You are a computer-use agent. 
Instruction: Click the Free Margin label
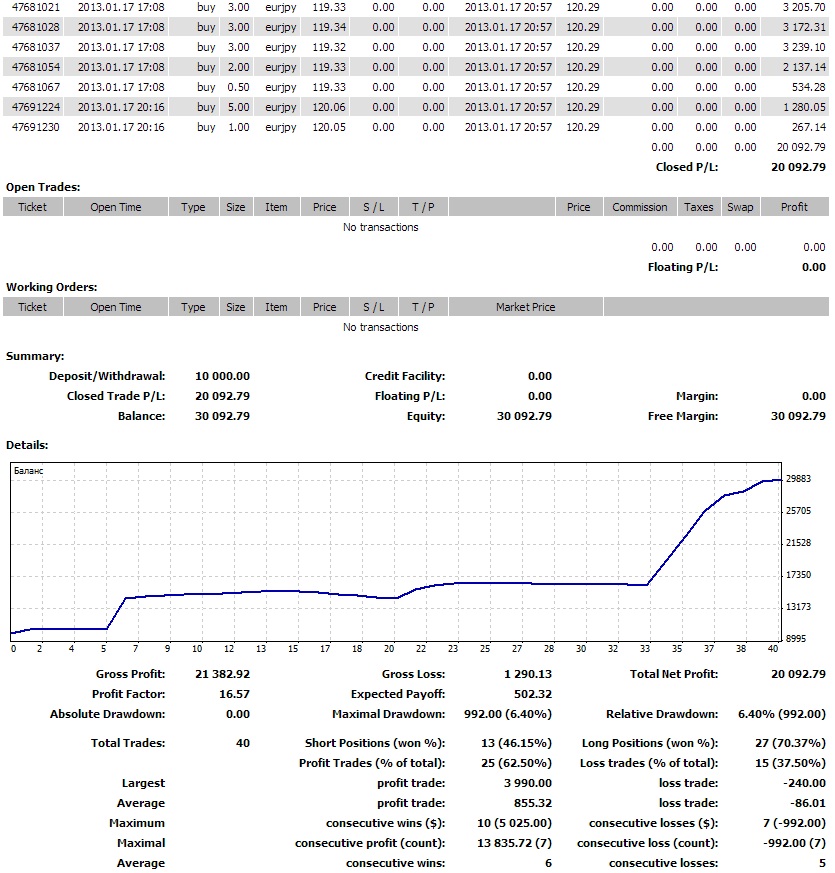pos(683,416)
